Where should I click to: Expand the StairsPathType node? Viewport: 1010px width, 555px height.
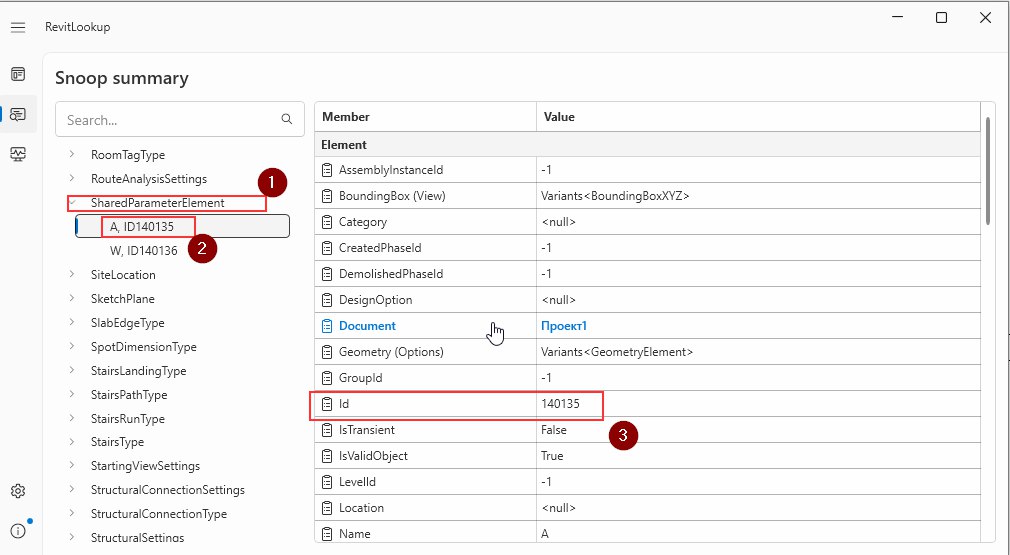[72, 395]
